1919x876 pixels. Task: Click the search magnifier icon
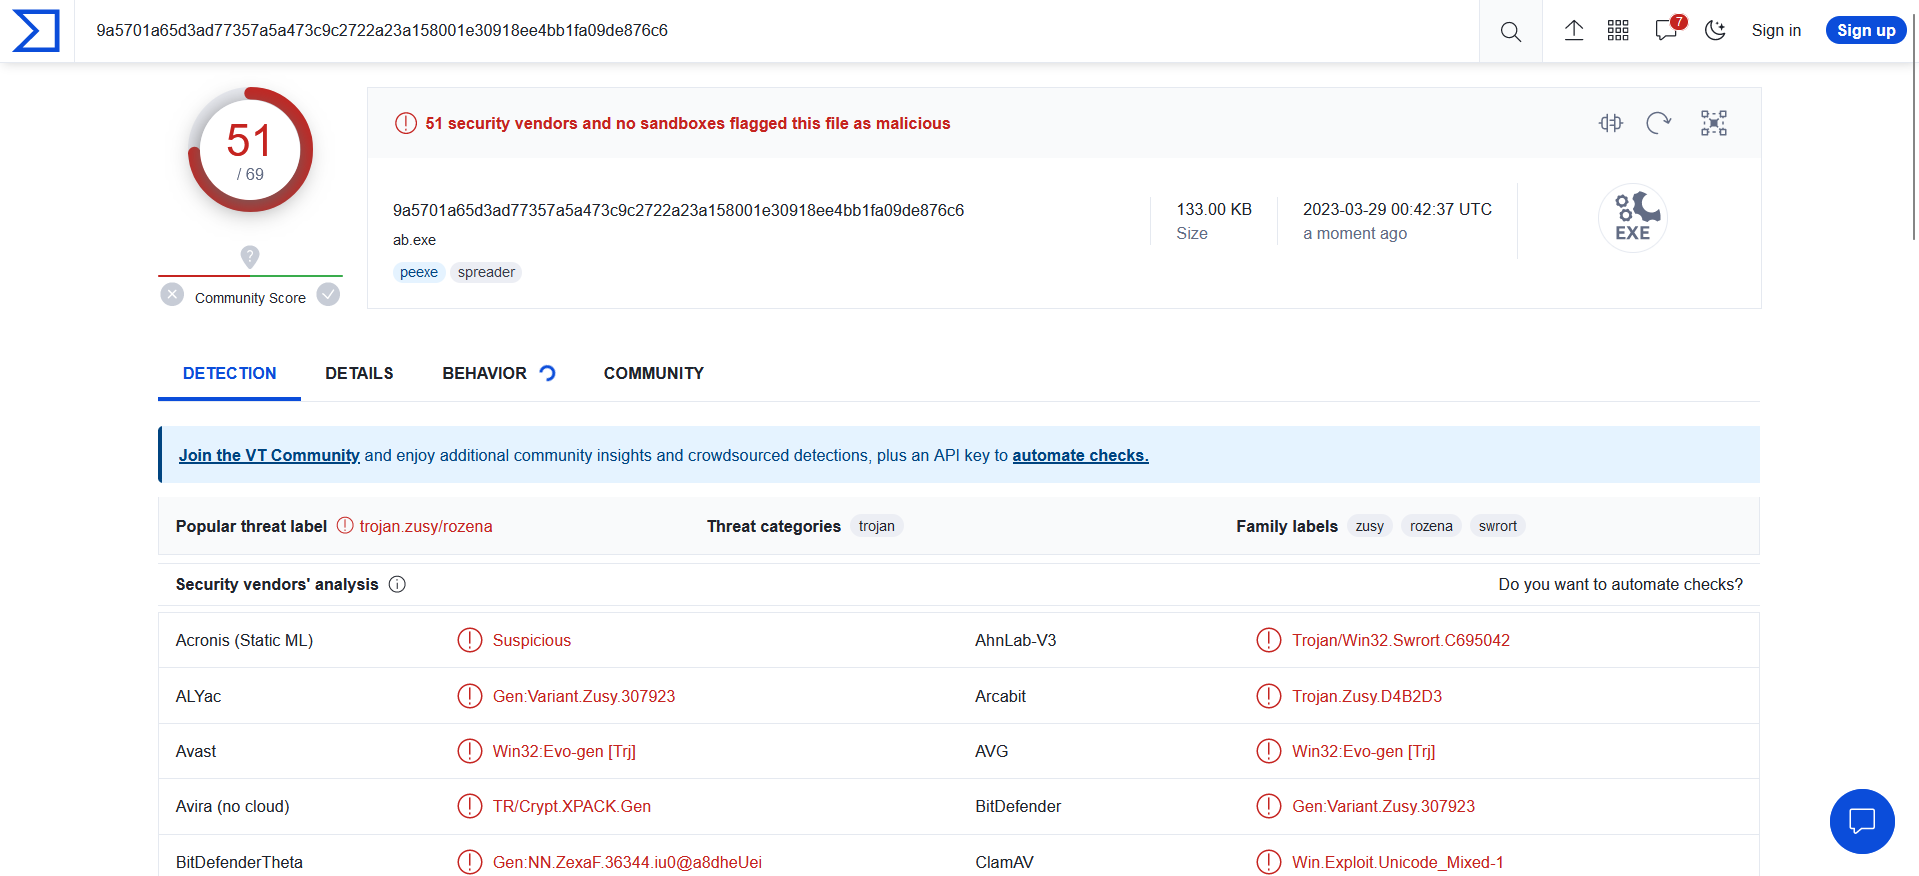(x=1510, y=31)
